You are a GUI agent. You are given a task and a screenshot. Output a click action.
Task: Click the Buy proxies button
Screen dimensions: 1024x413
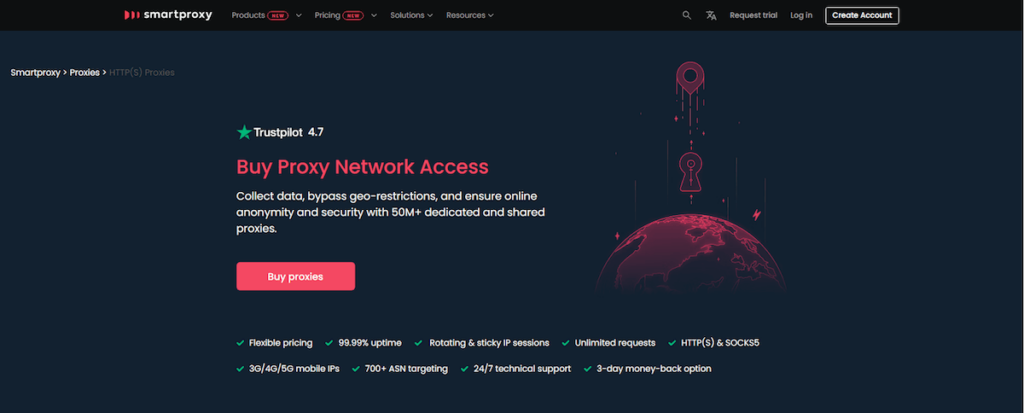(295, 276)
